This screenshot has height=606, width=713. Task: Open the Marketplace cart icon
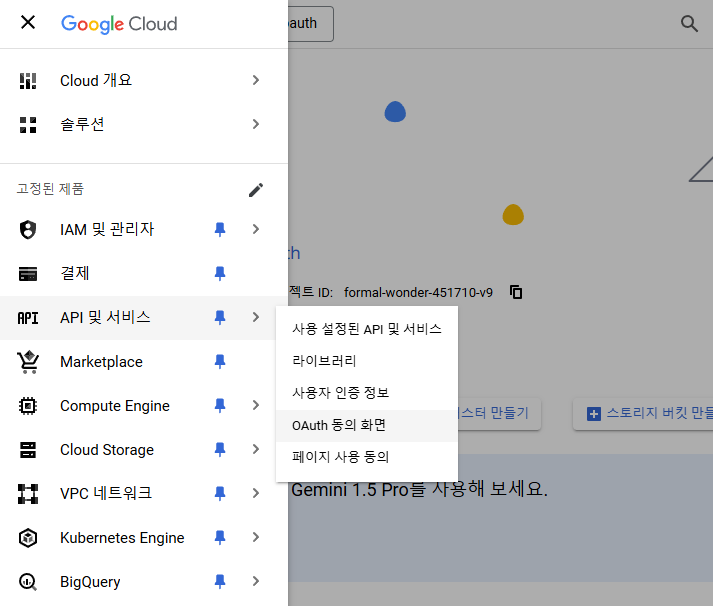point(28,362)
